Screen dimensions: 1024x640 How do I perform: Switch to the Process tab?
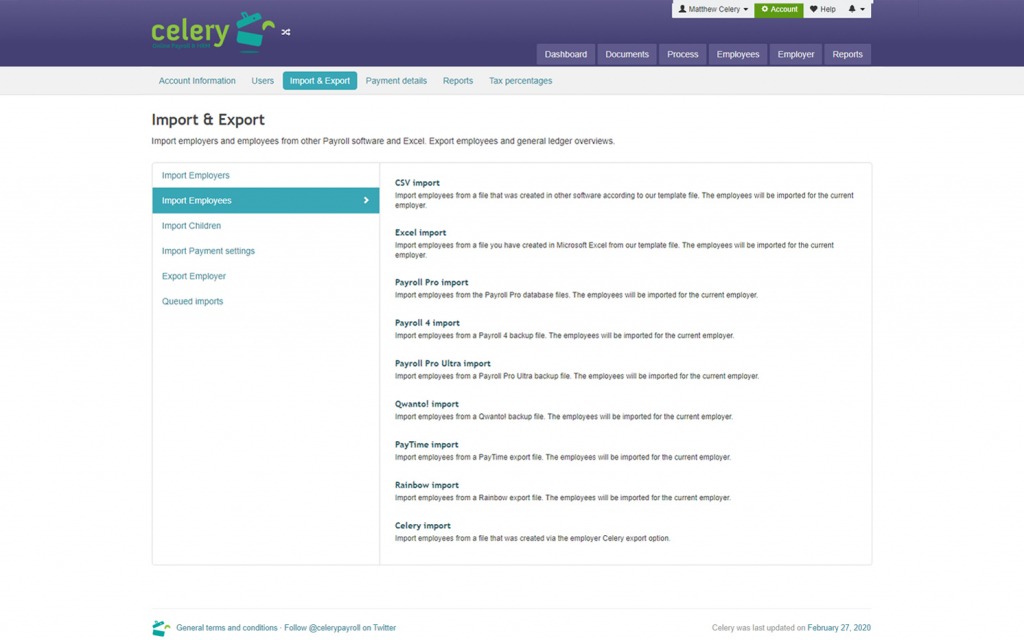(682, 54)
